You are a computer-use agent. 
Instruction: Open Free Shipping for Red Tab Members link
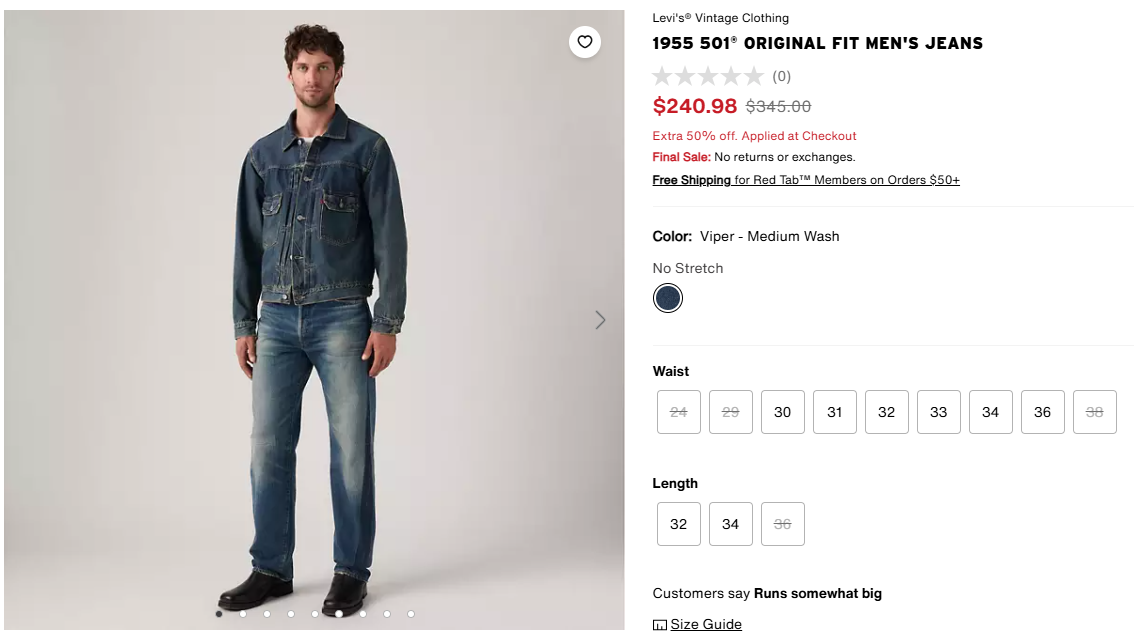point(806,180)
